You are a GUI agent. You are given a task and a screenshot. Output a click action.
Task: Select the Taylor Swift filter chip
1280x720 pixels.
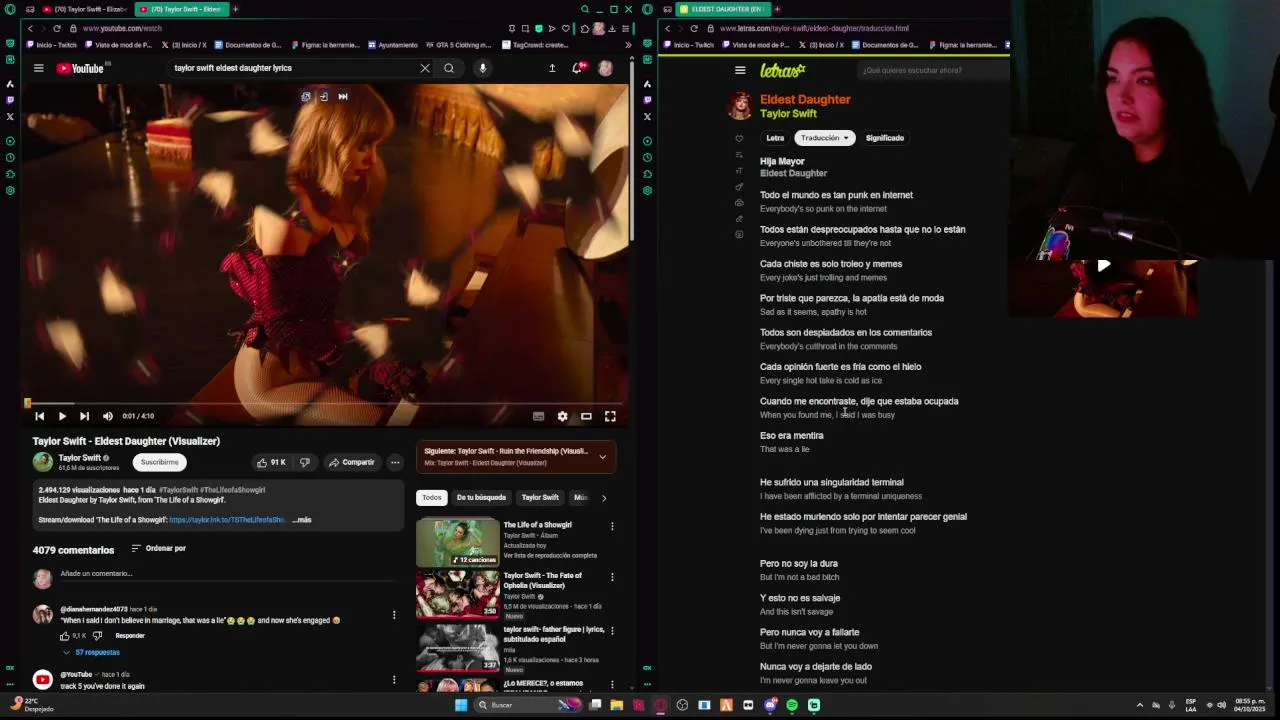pos(540,497)
